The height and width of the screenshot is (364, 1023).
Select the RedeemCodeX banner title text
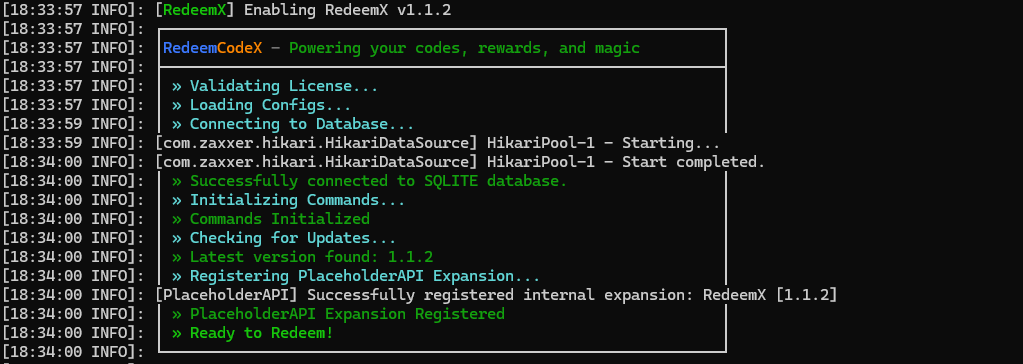click(213, 48)
